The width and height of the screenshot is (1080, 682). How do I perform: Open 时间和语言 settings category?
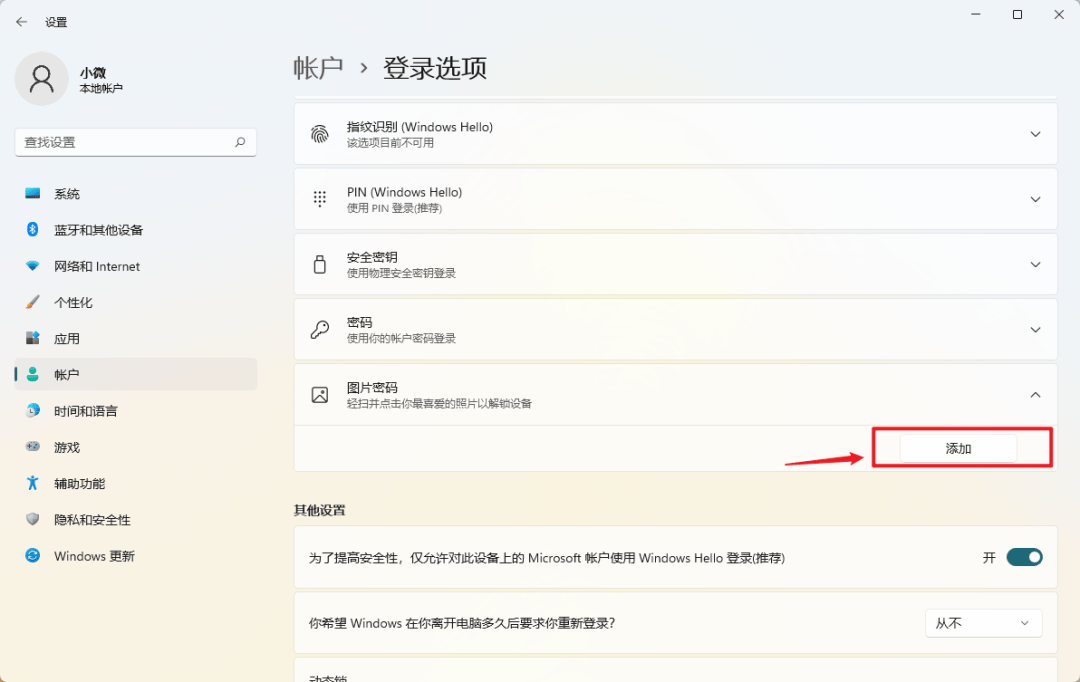tap(136, 411)
